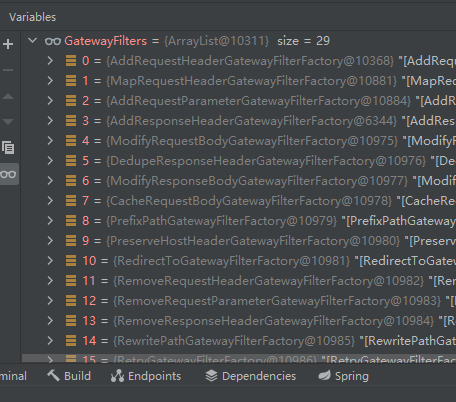Click list icon of element 3

(71, 121)
